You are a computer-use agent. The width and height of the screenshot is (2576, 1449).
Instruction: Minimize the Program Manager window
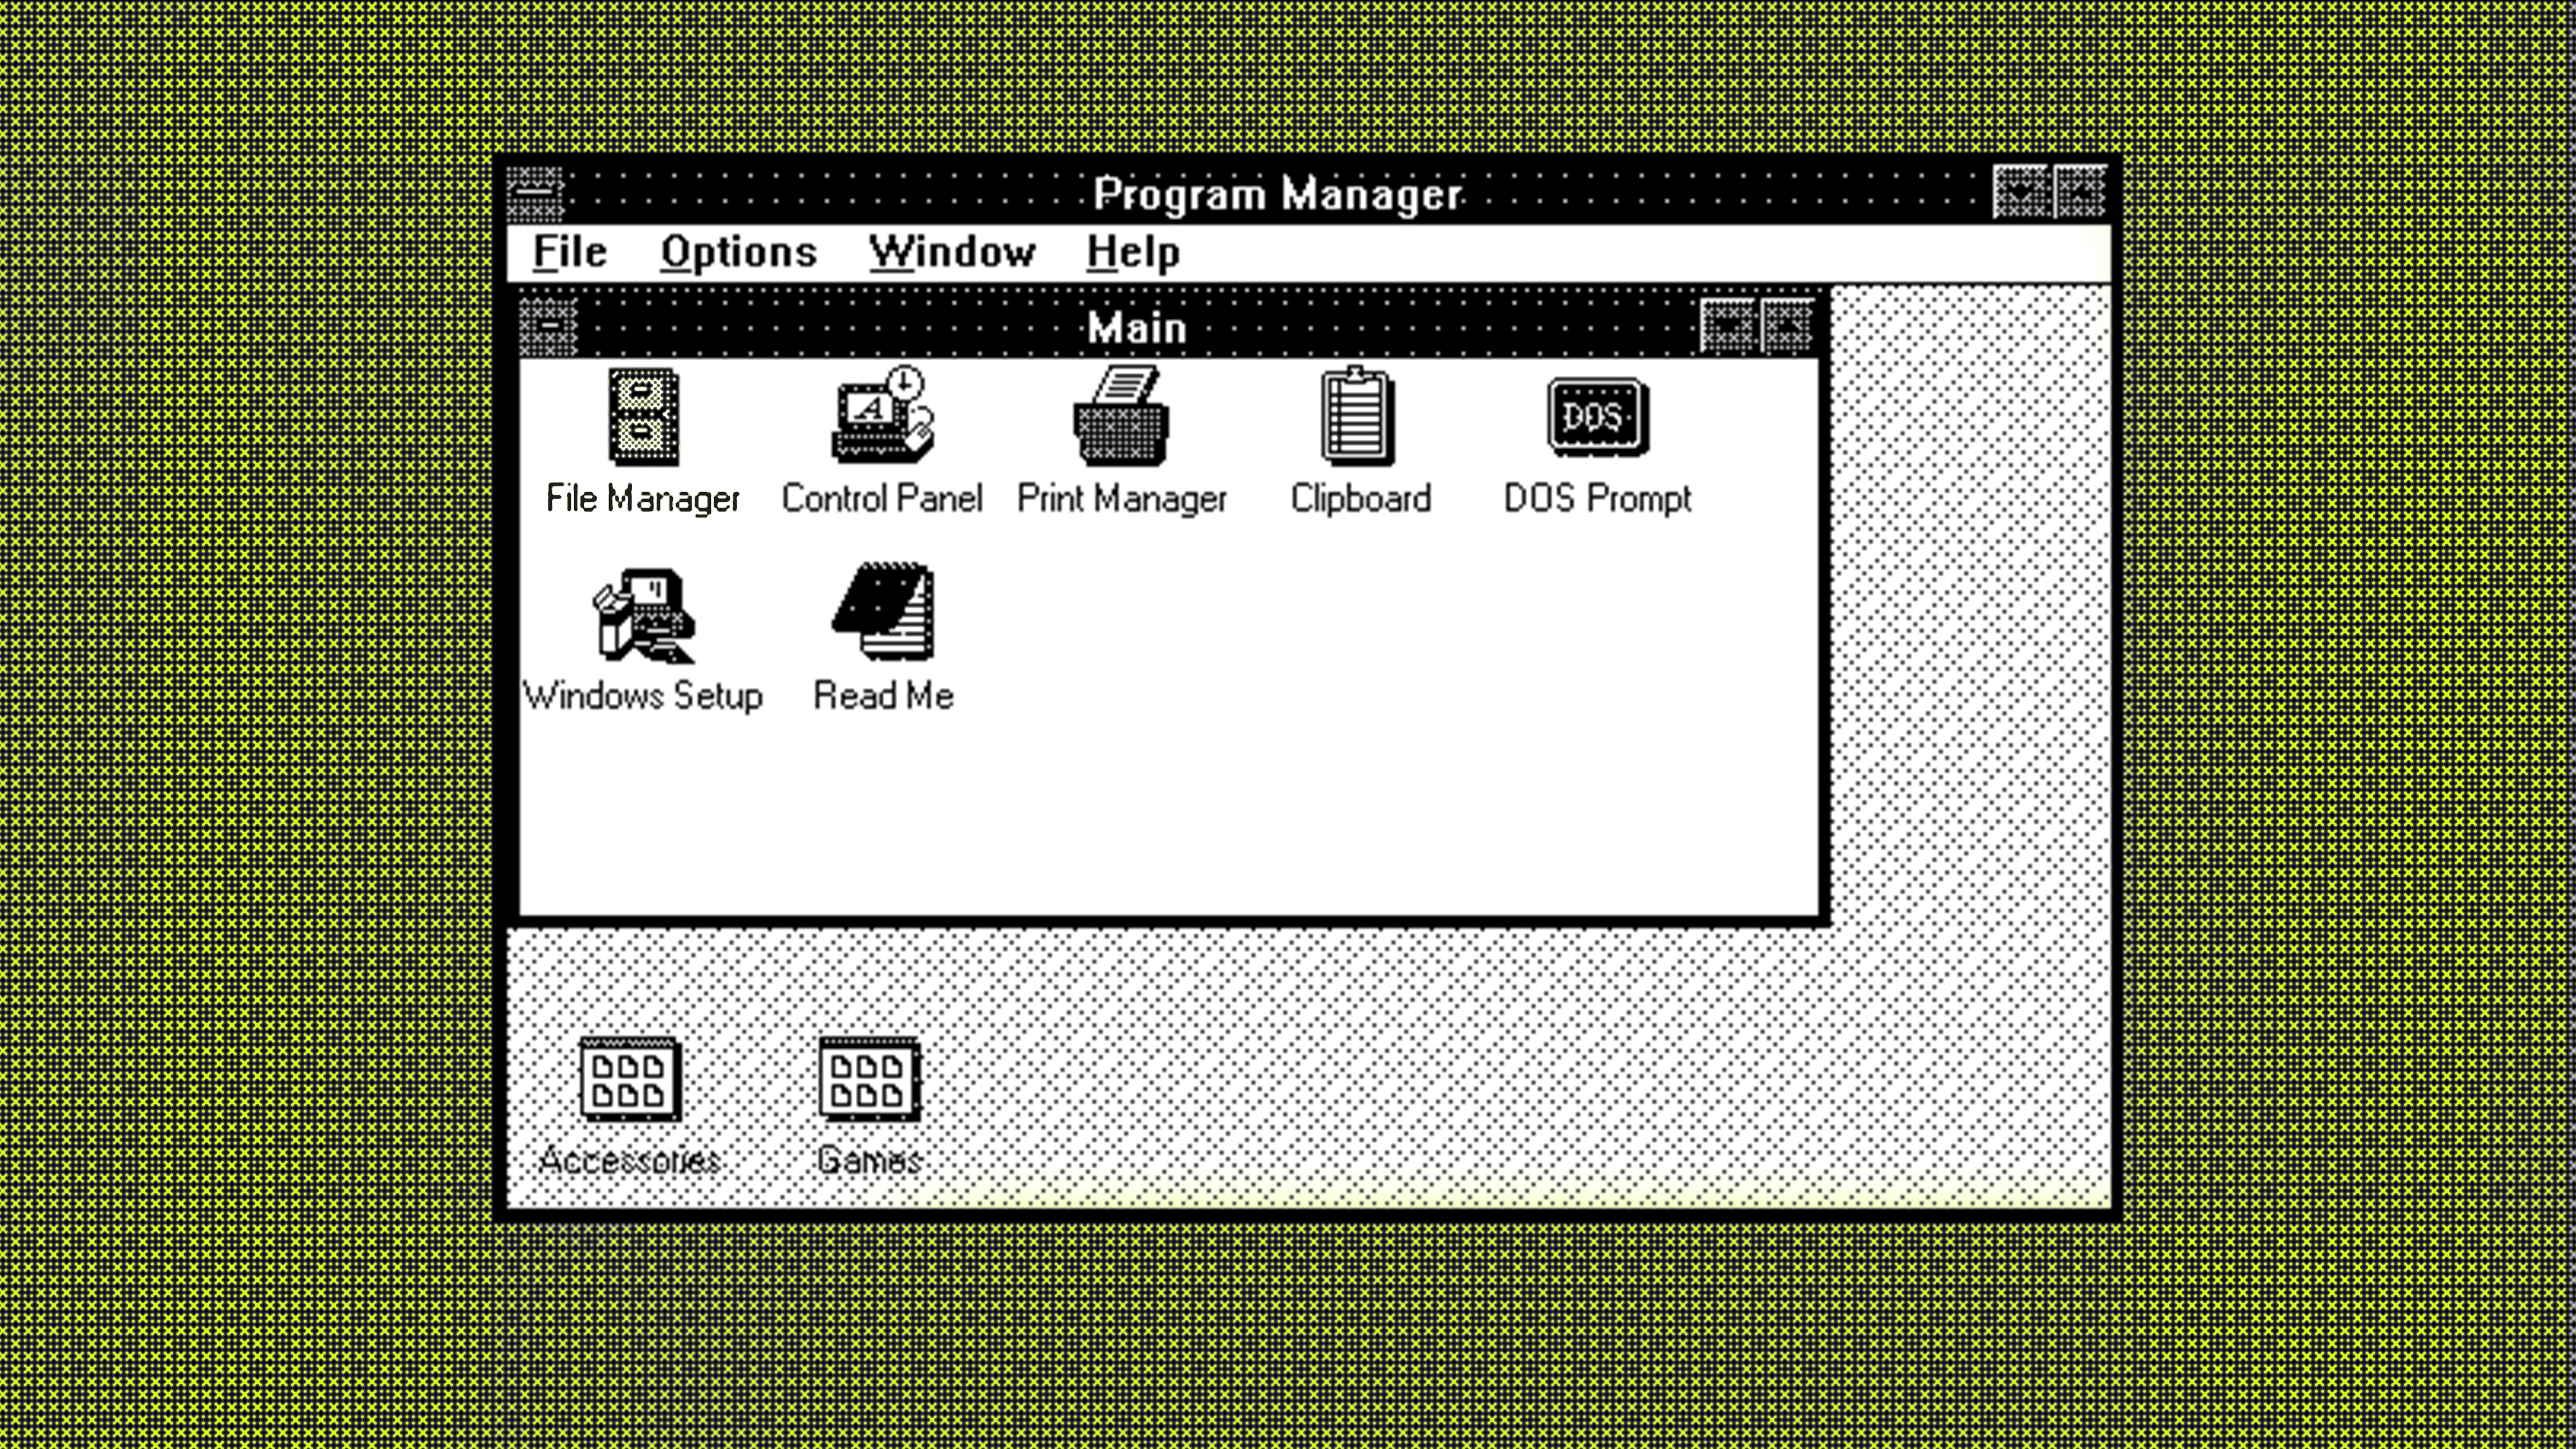(2020, 192)
